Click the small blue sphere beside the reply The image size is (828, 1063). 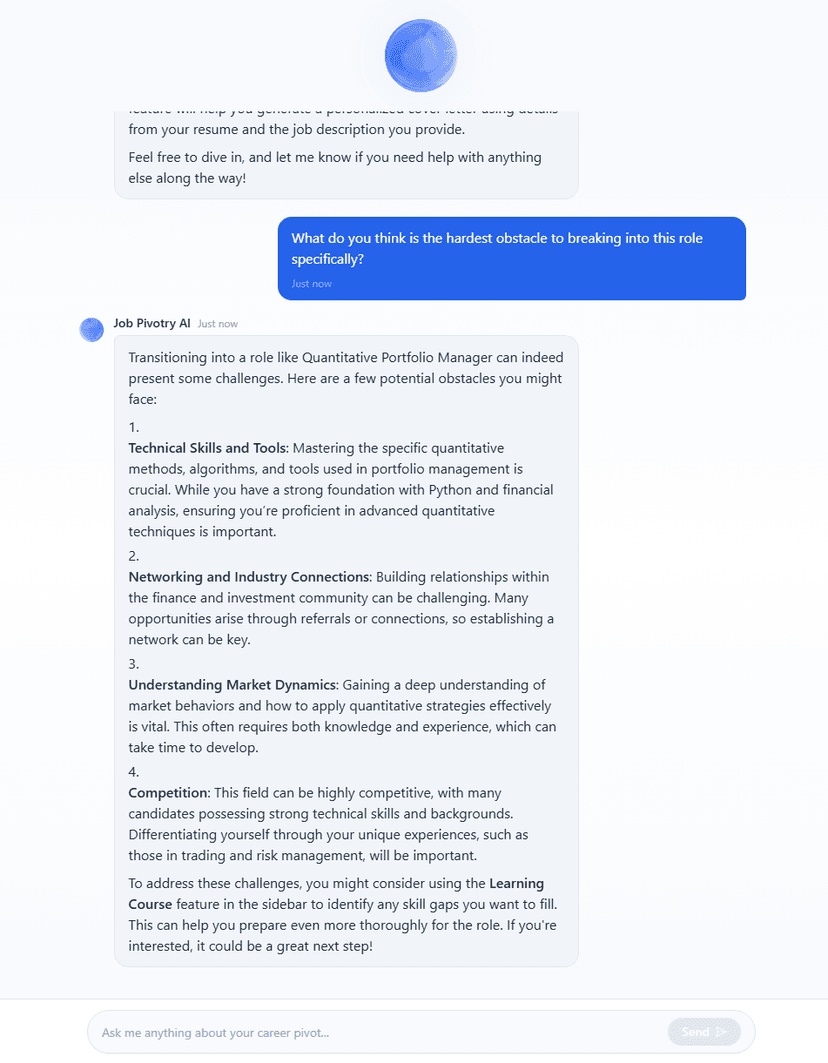coord(91,329)
